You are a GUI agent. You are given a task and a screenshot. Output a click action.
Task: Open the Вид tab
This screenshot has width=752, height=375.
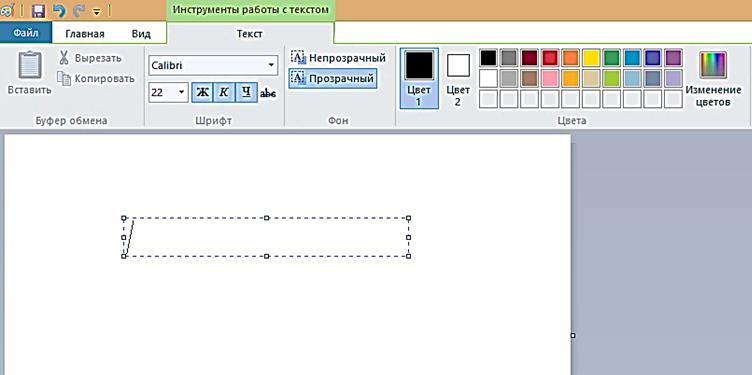[x=141, y=34]
